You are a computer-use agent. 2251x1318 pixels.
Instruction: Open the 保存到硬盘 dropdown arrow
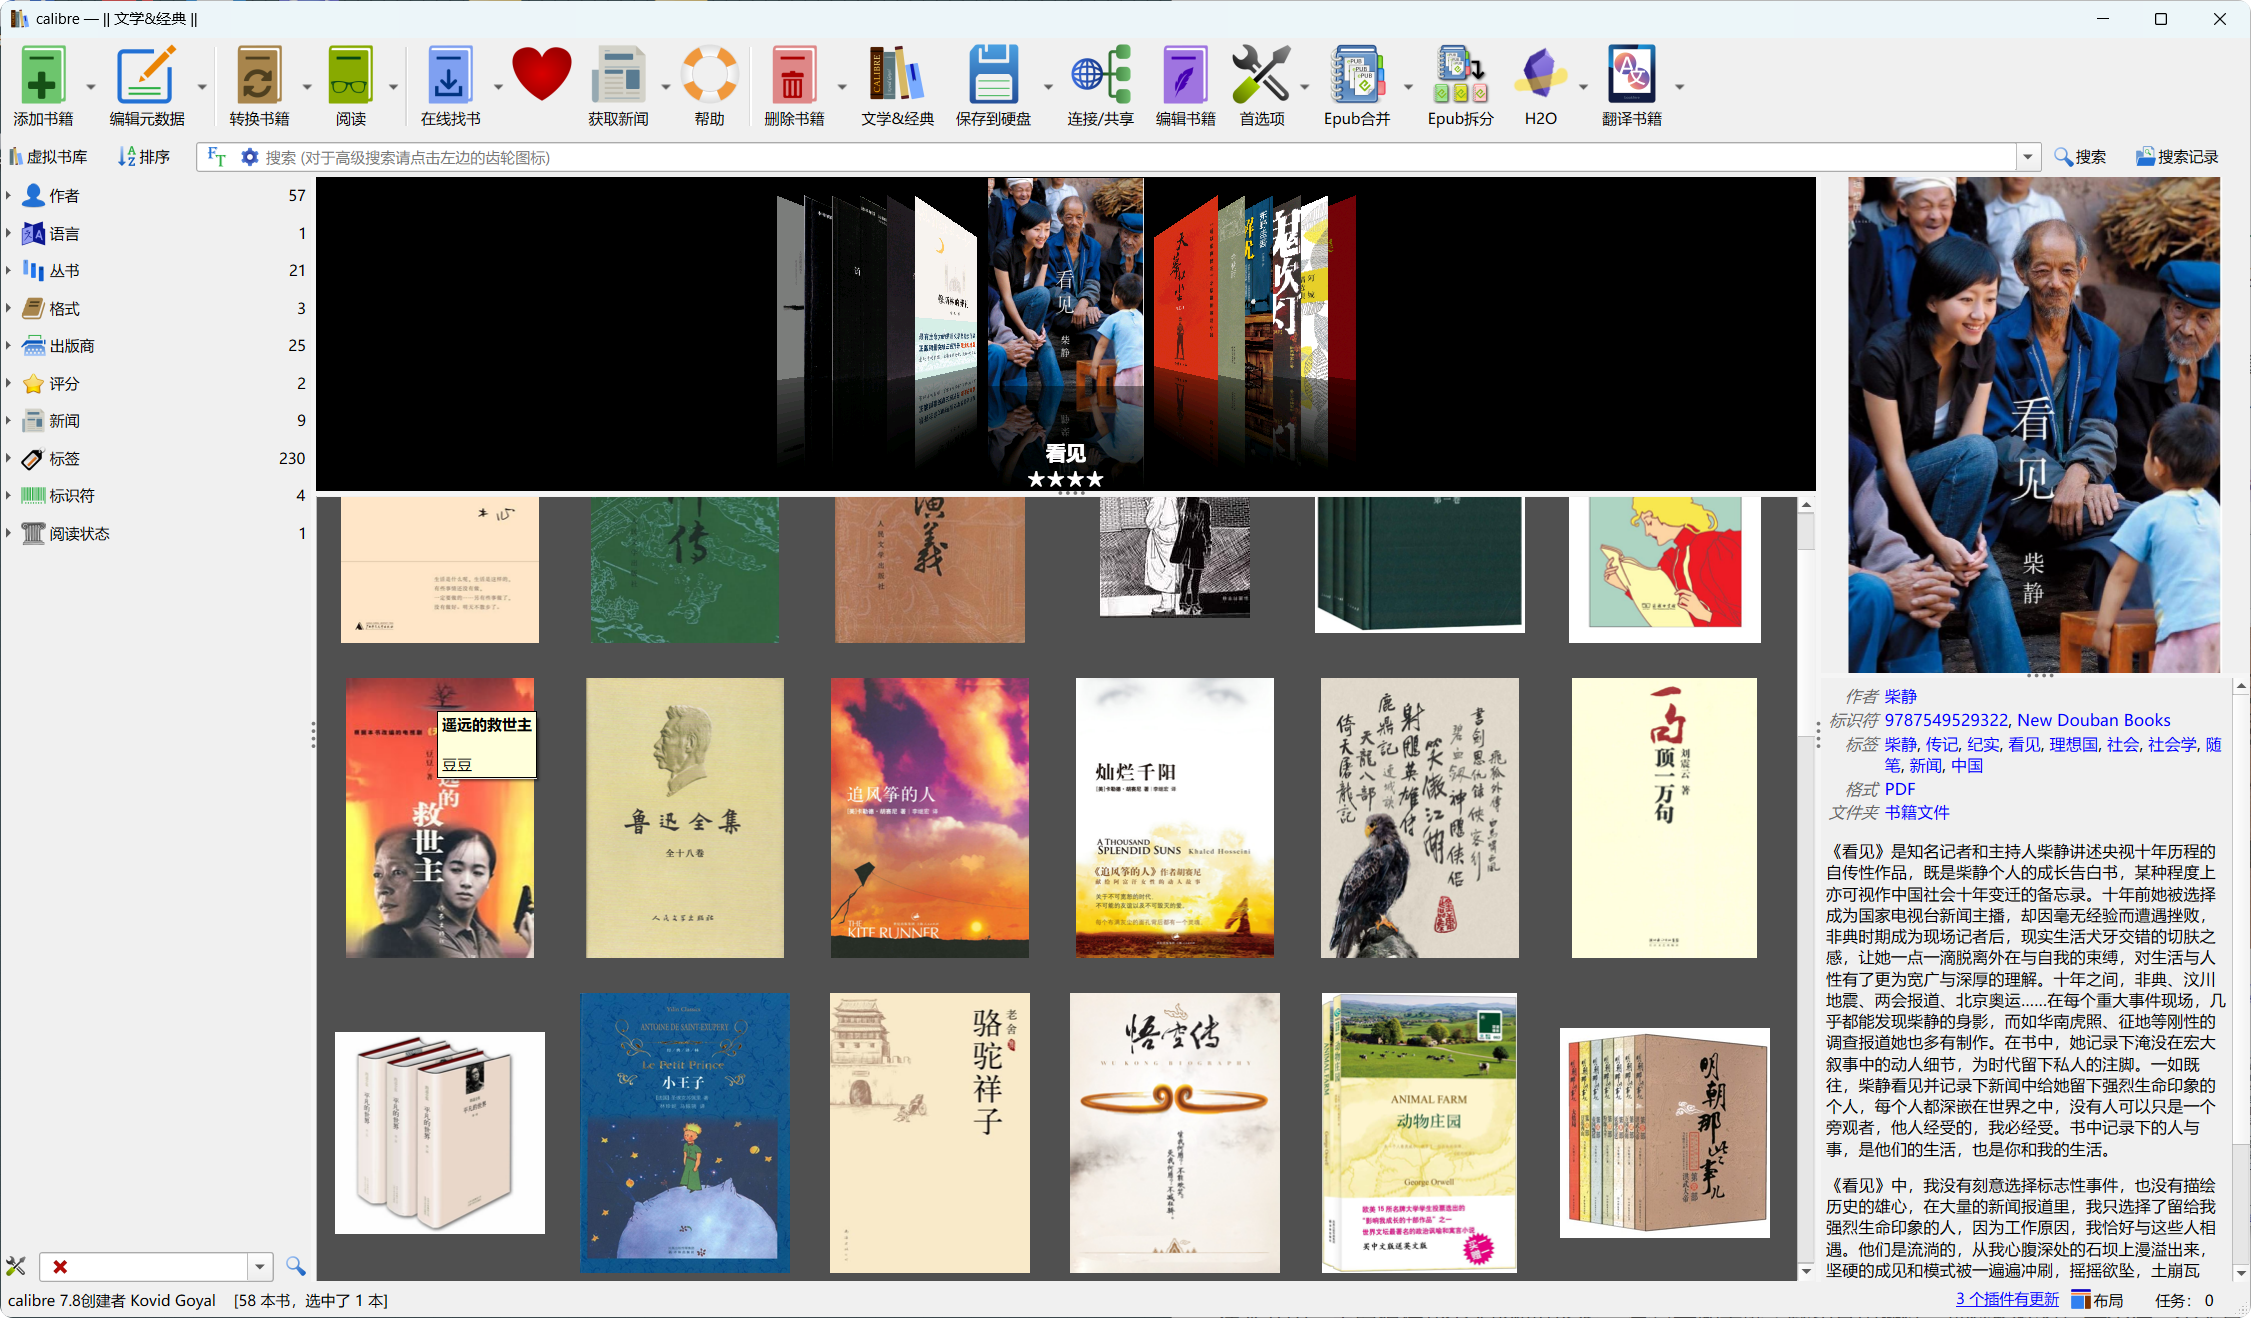coord(1047,87)
